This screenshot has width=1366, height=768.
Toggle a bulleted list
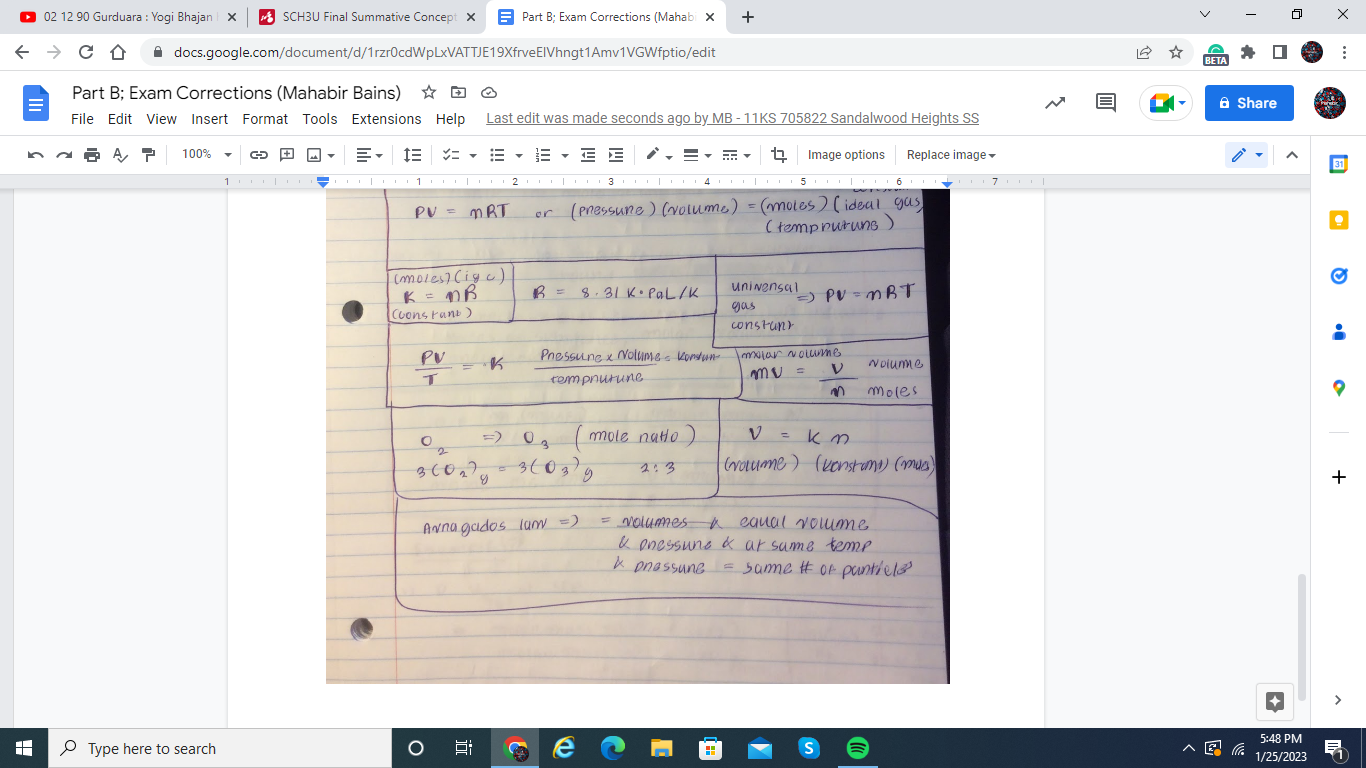tap(497, 155)
